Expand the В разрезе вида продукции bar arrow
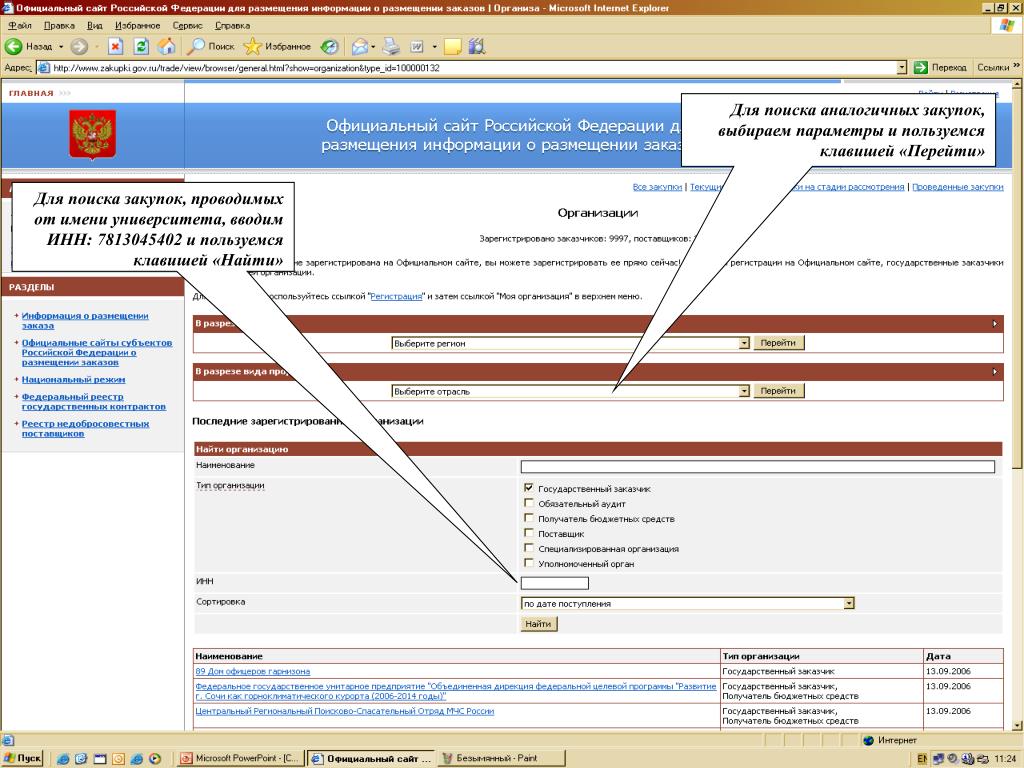This screenshot has height=768, width=1024. 995,372
